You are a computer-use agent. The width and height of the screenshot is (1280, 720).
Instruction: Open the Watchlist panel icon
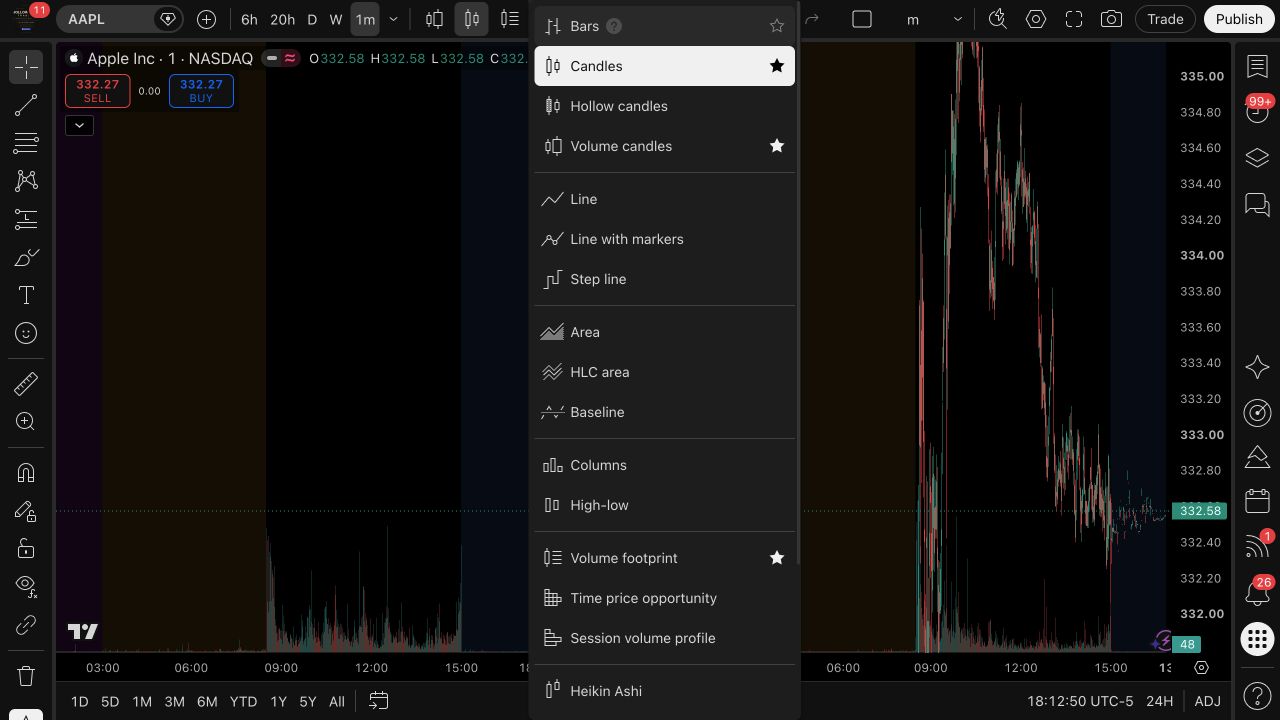coord(1257,67)
